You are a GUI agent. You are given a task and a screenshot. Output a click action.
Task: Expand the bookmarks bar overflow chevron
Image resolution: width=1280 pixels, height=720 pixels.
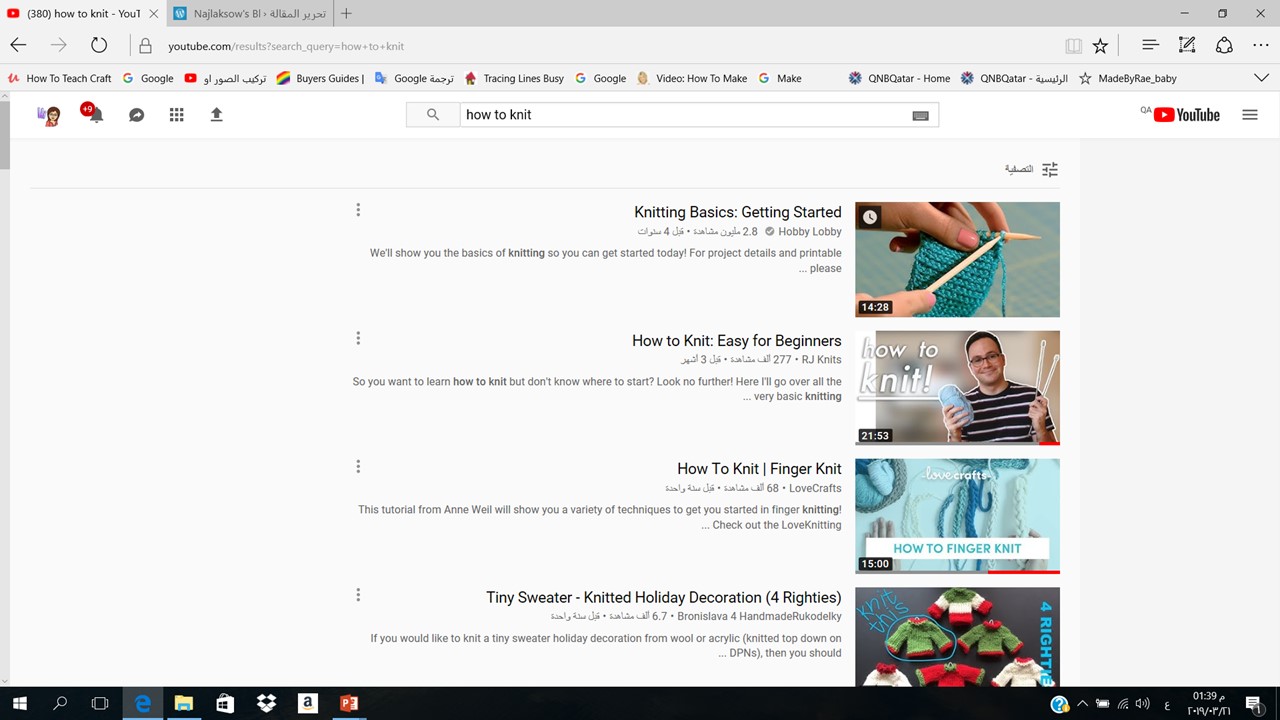pyautogui.click(x=1260, y=78)
